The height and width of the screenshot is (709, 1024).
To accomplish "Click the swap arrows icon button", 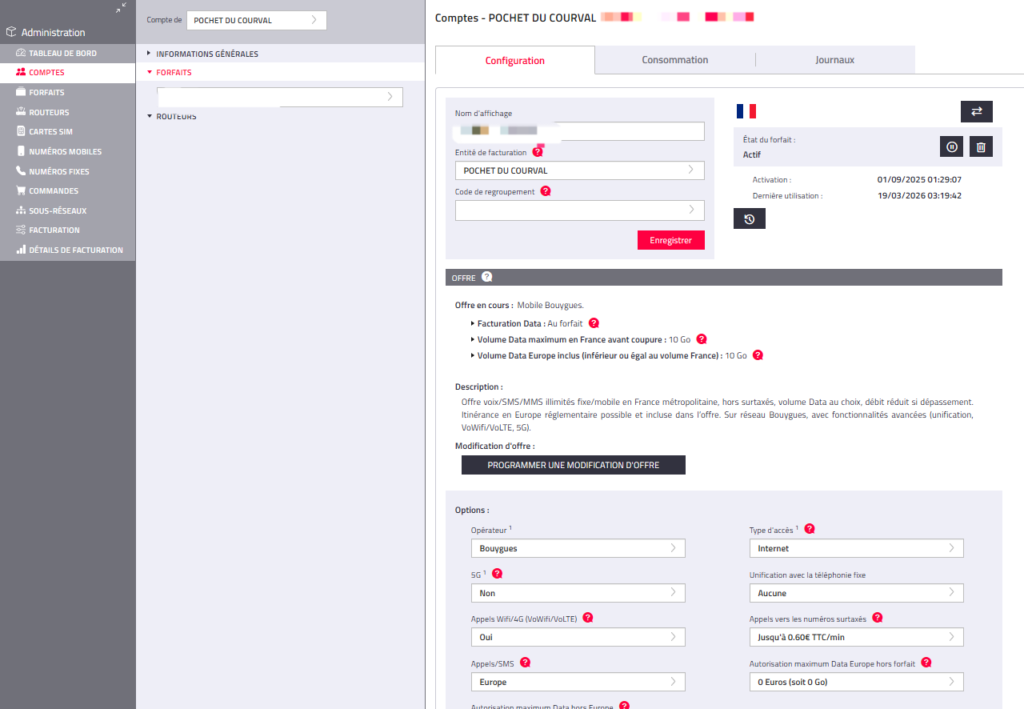I will point(976,111).
